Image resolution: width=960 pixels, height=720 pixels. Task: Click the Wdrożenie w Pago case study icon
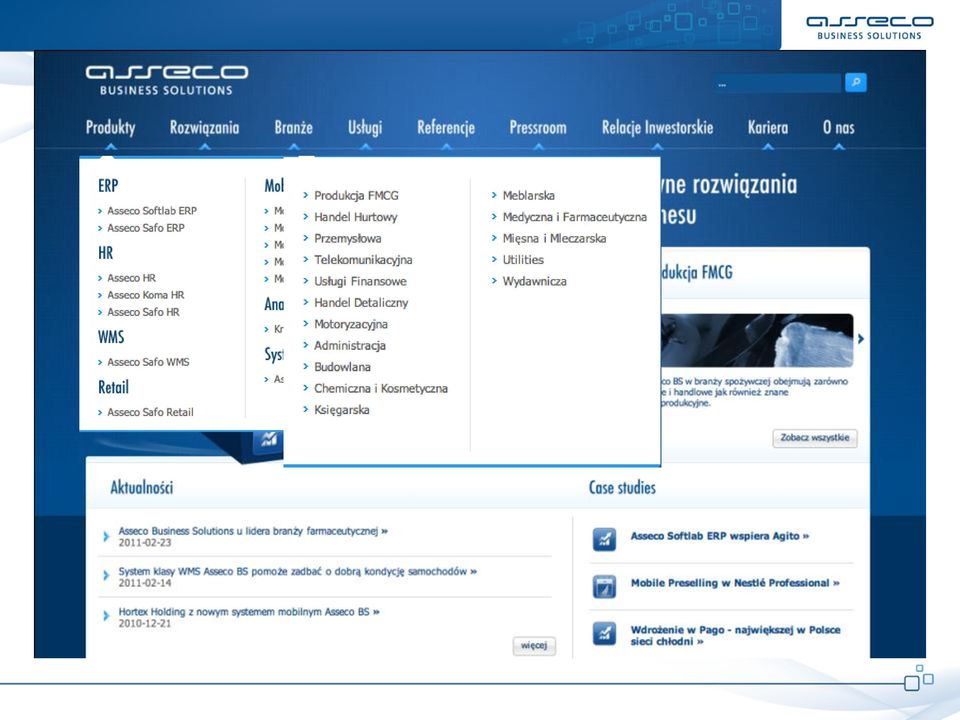click(604, 634)
